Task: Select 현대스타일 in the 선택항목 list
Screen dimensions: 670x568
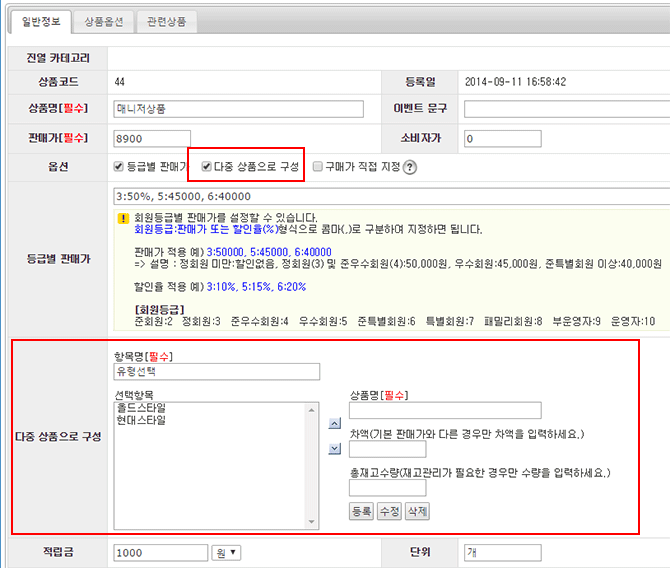Action: tap(141, 420)
